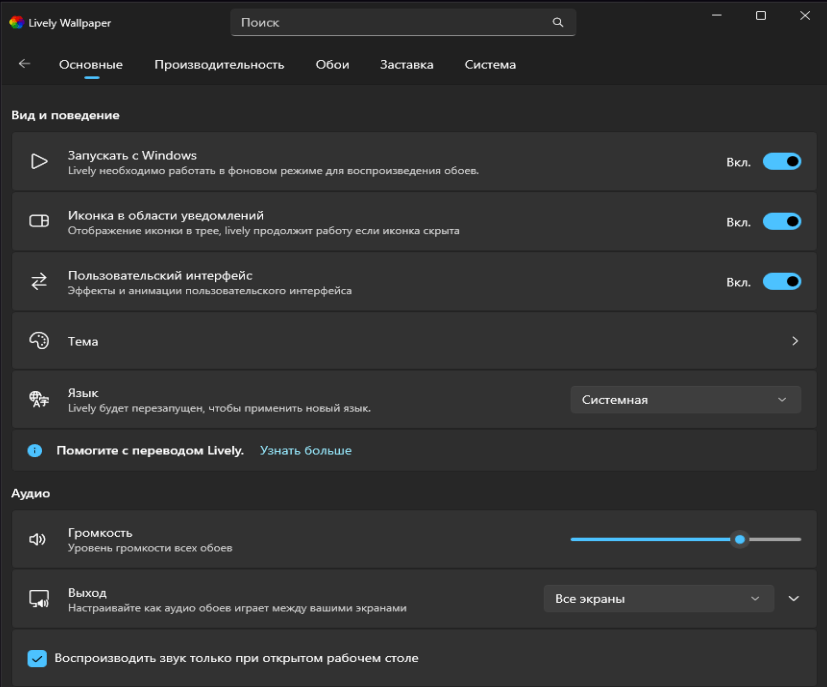Follow the Узнать больше link
827x687 pixels.
click(306, 450)
